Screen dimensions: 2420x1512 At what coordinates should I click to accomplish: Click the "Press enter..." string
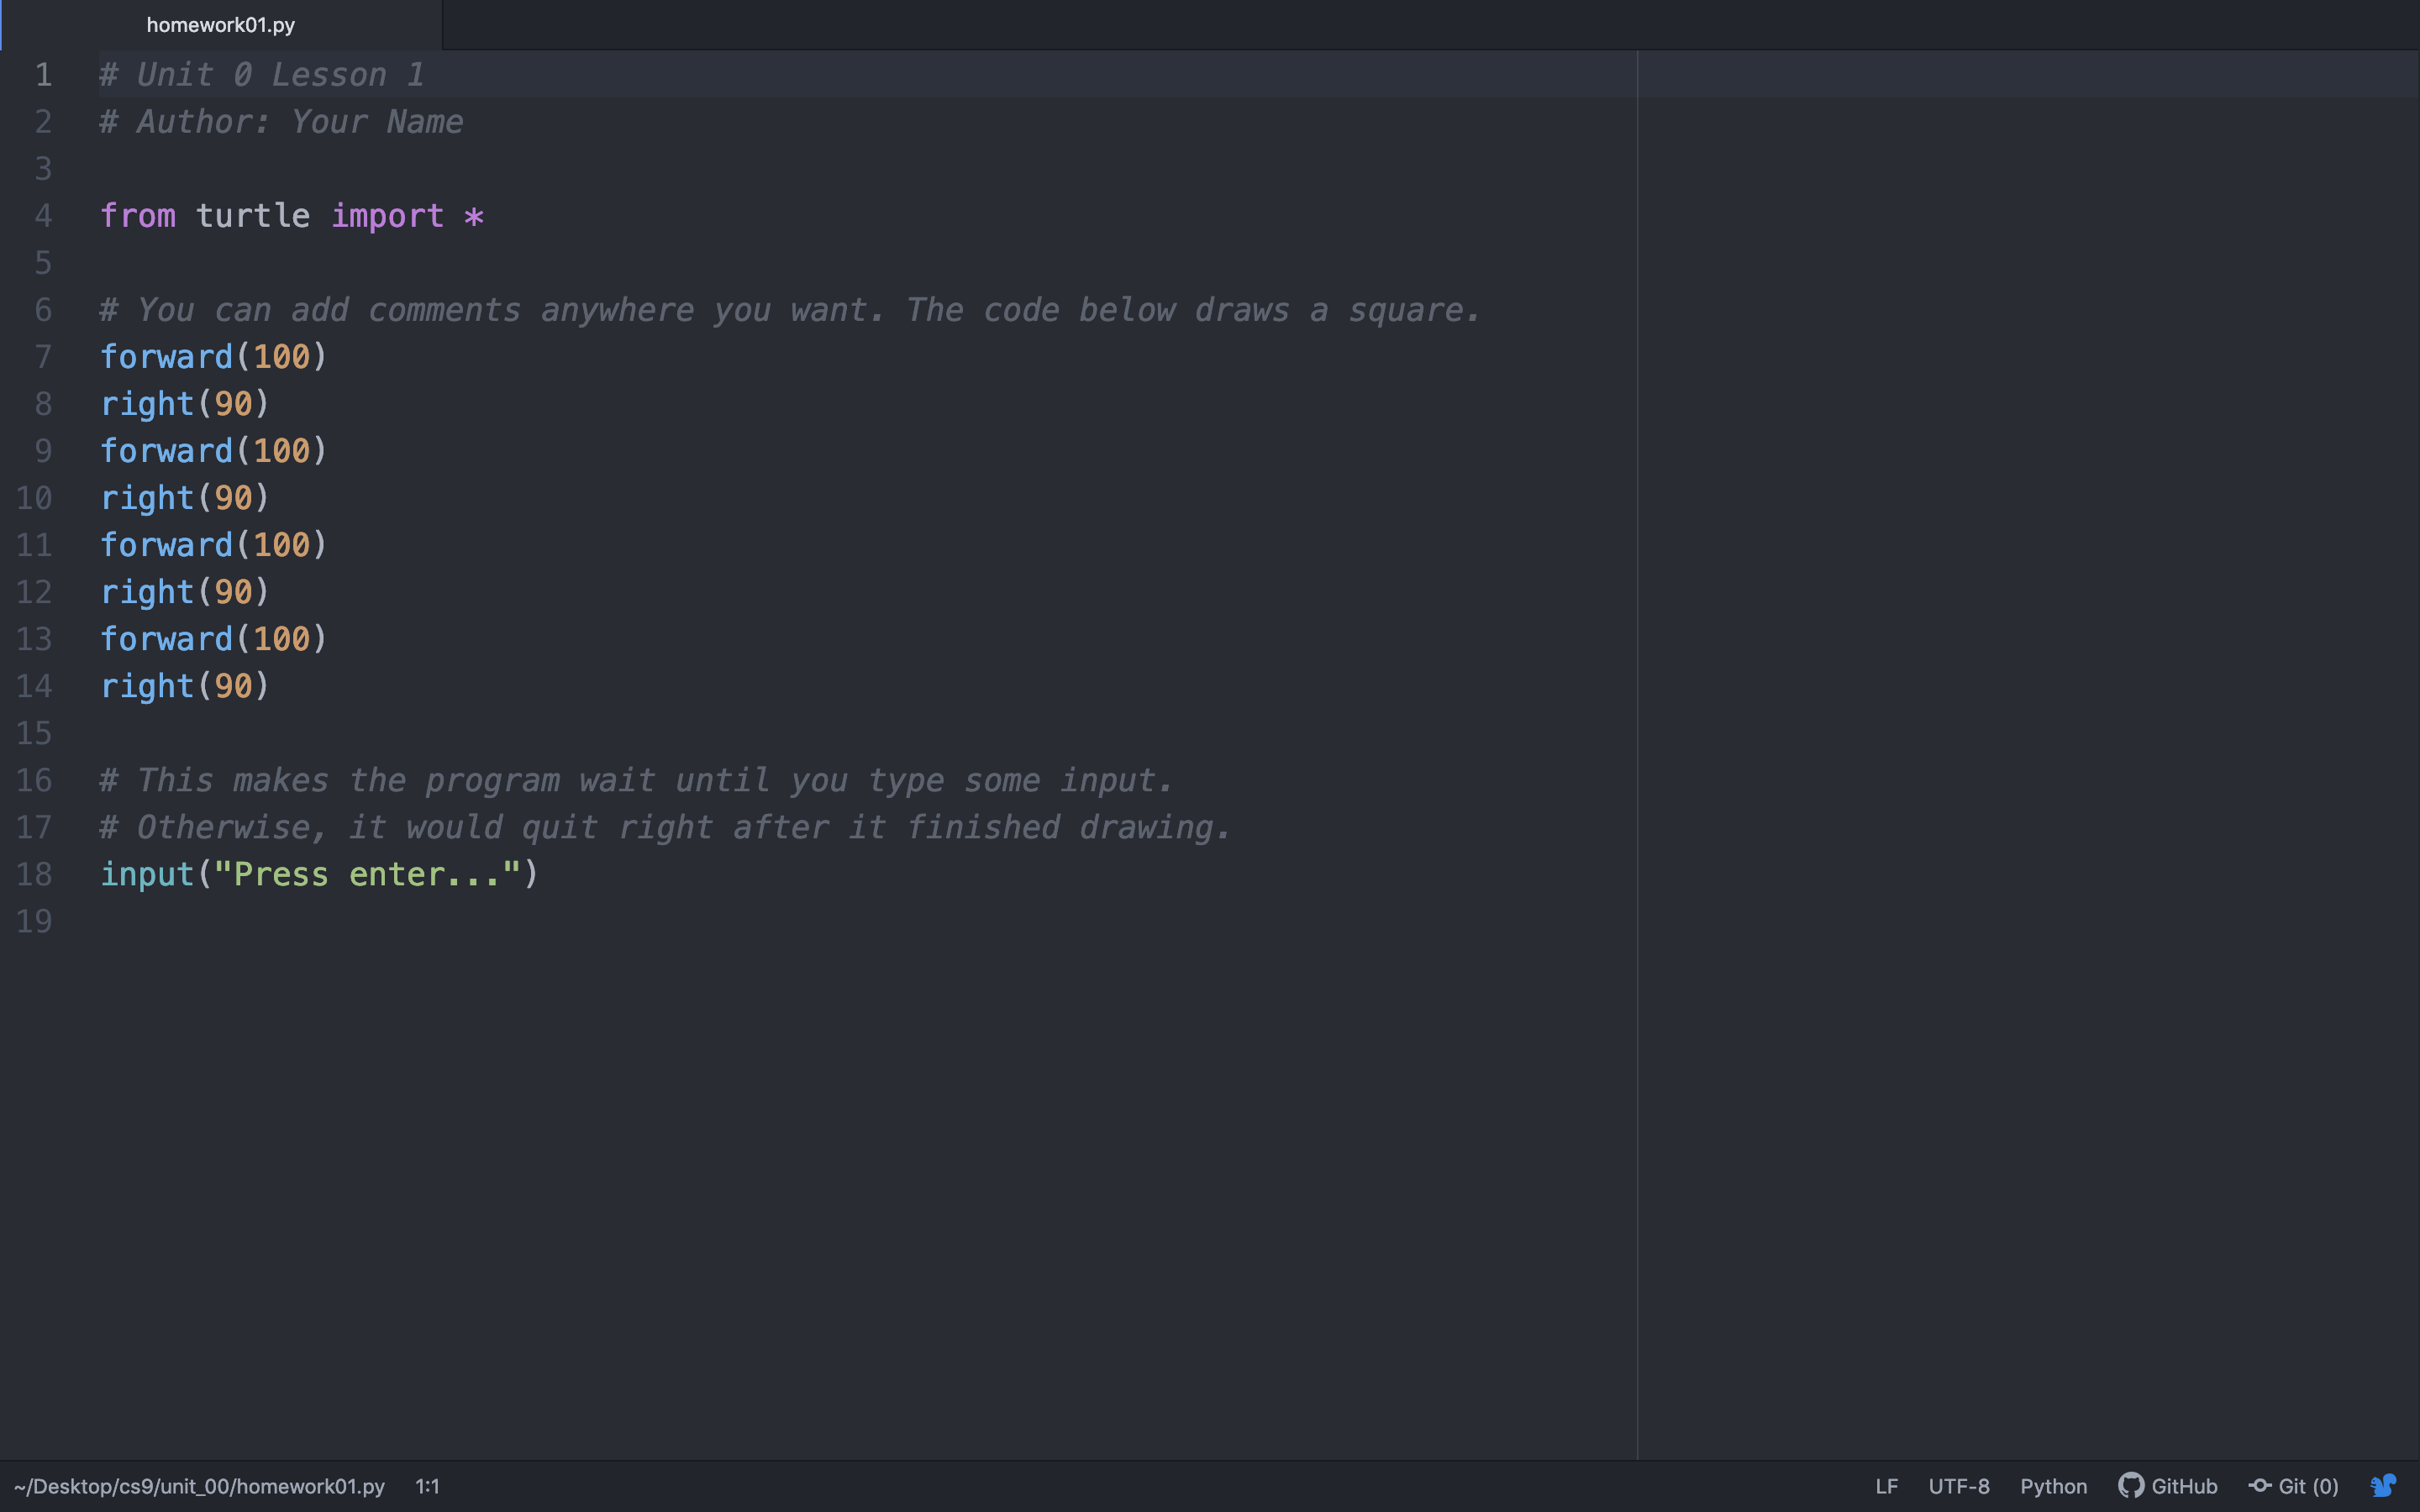(366, 874)
